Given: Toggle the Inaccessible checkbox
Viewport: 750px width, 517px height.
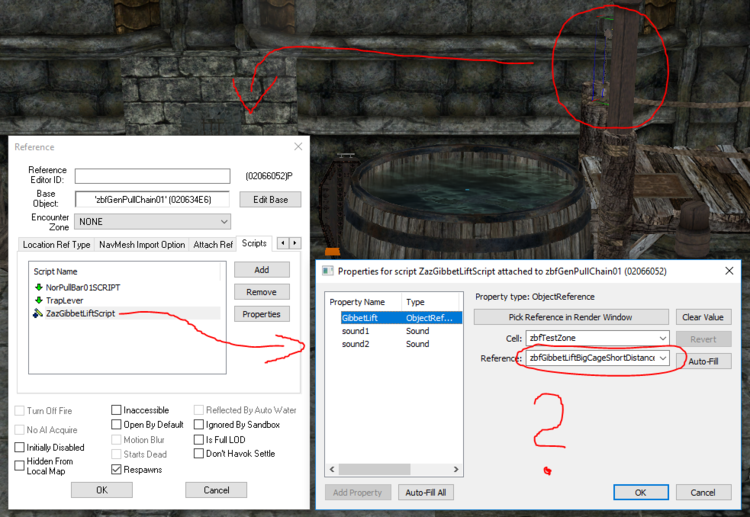Looking at the screenshot, I should click(x=116, y=410).
